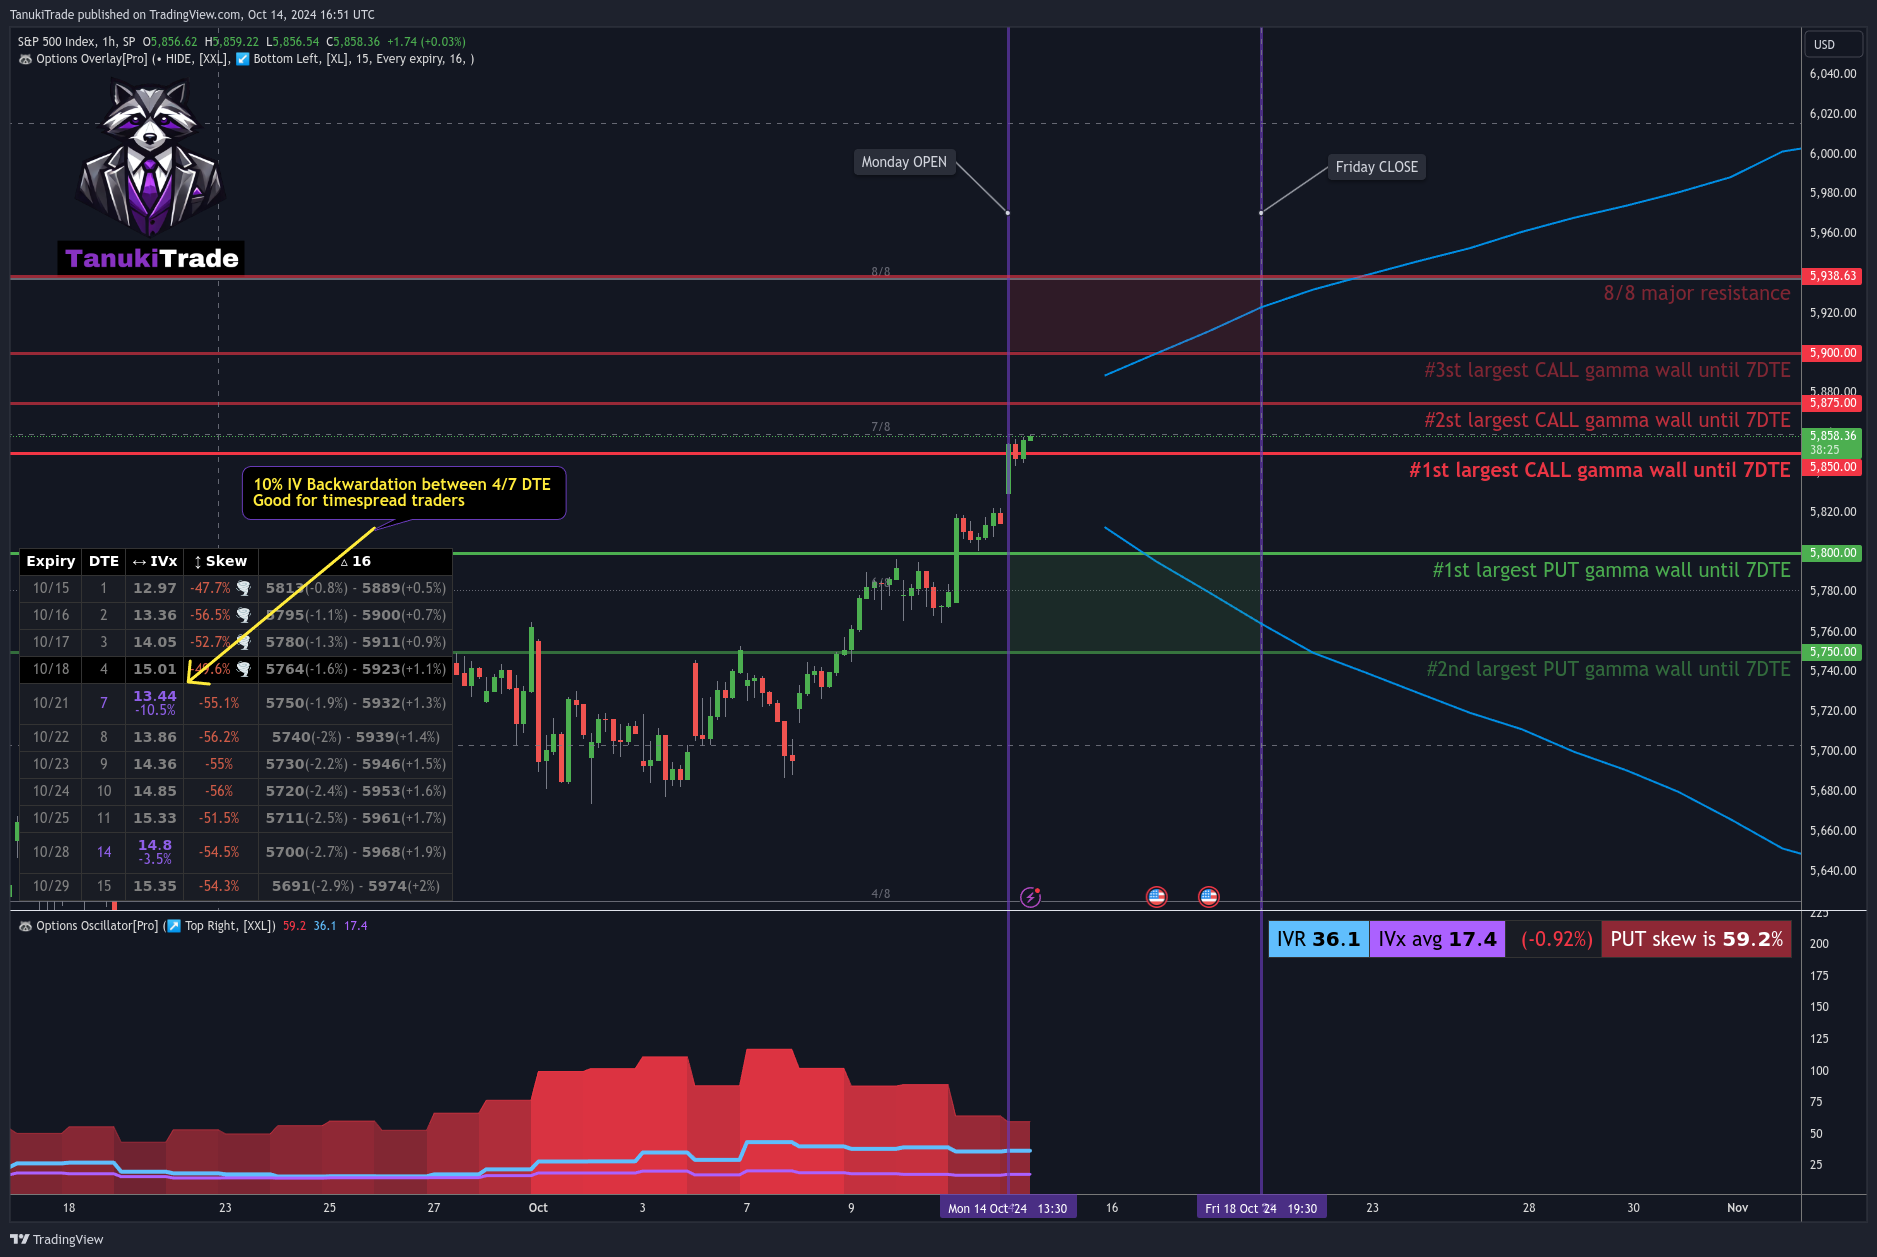
Task: Click the arrow icon before Top Right
Action: pos(174,926)
